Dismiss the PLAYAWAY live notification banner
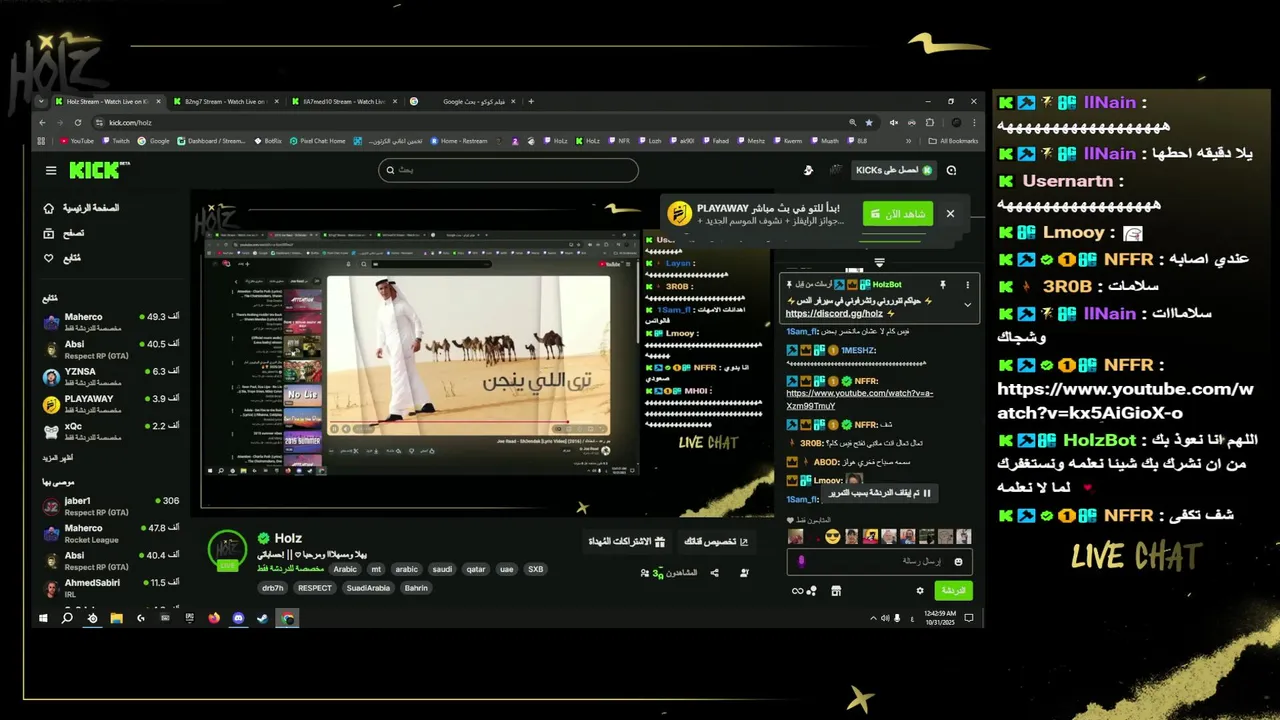 point(950,213)
